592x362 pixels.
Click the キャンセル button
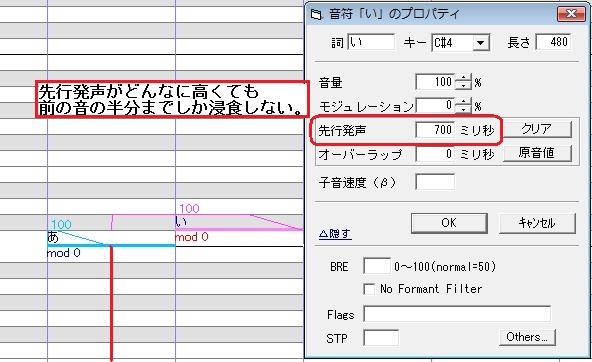[537, 223]
